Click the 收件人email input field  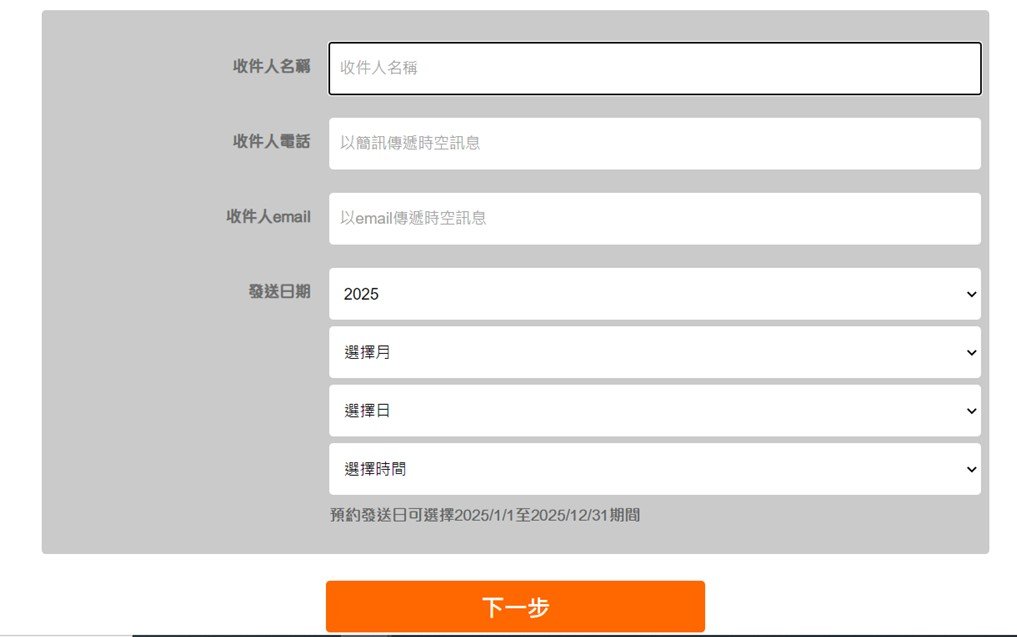click(654, 218)
